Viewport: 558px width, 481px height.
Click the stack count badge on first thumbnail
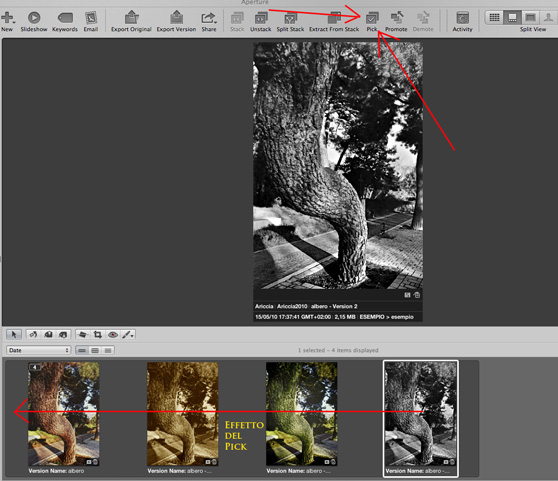point(35,367)
